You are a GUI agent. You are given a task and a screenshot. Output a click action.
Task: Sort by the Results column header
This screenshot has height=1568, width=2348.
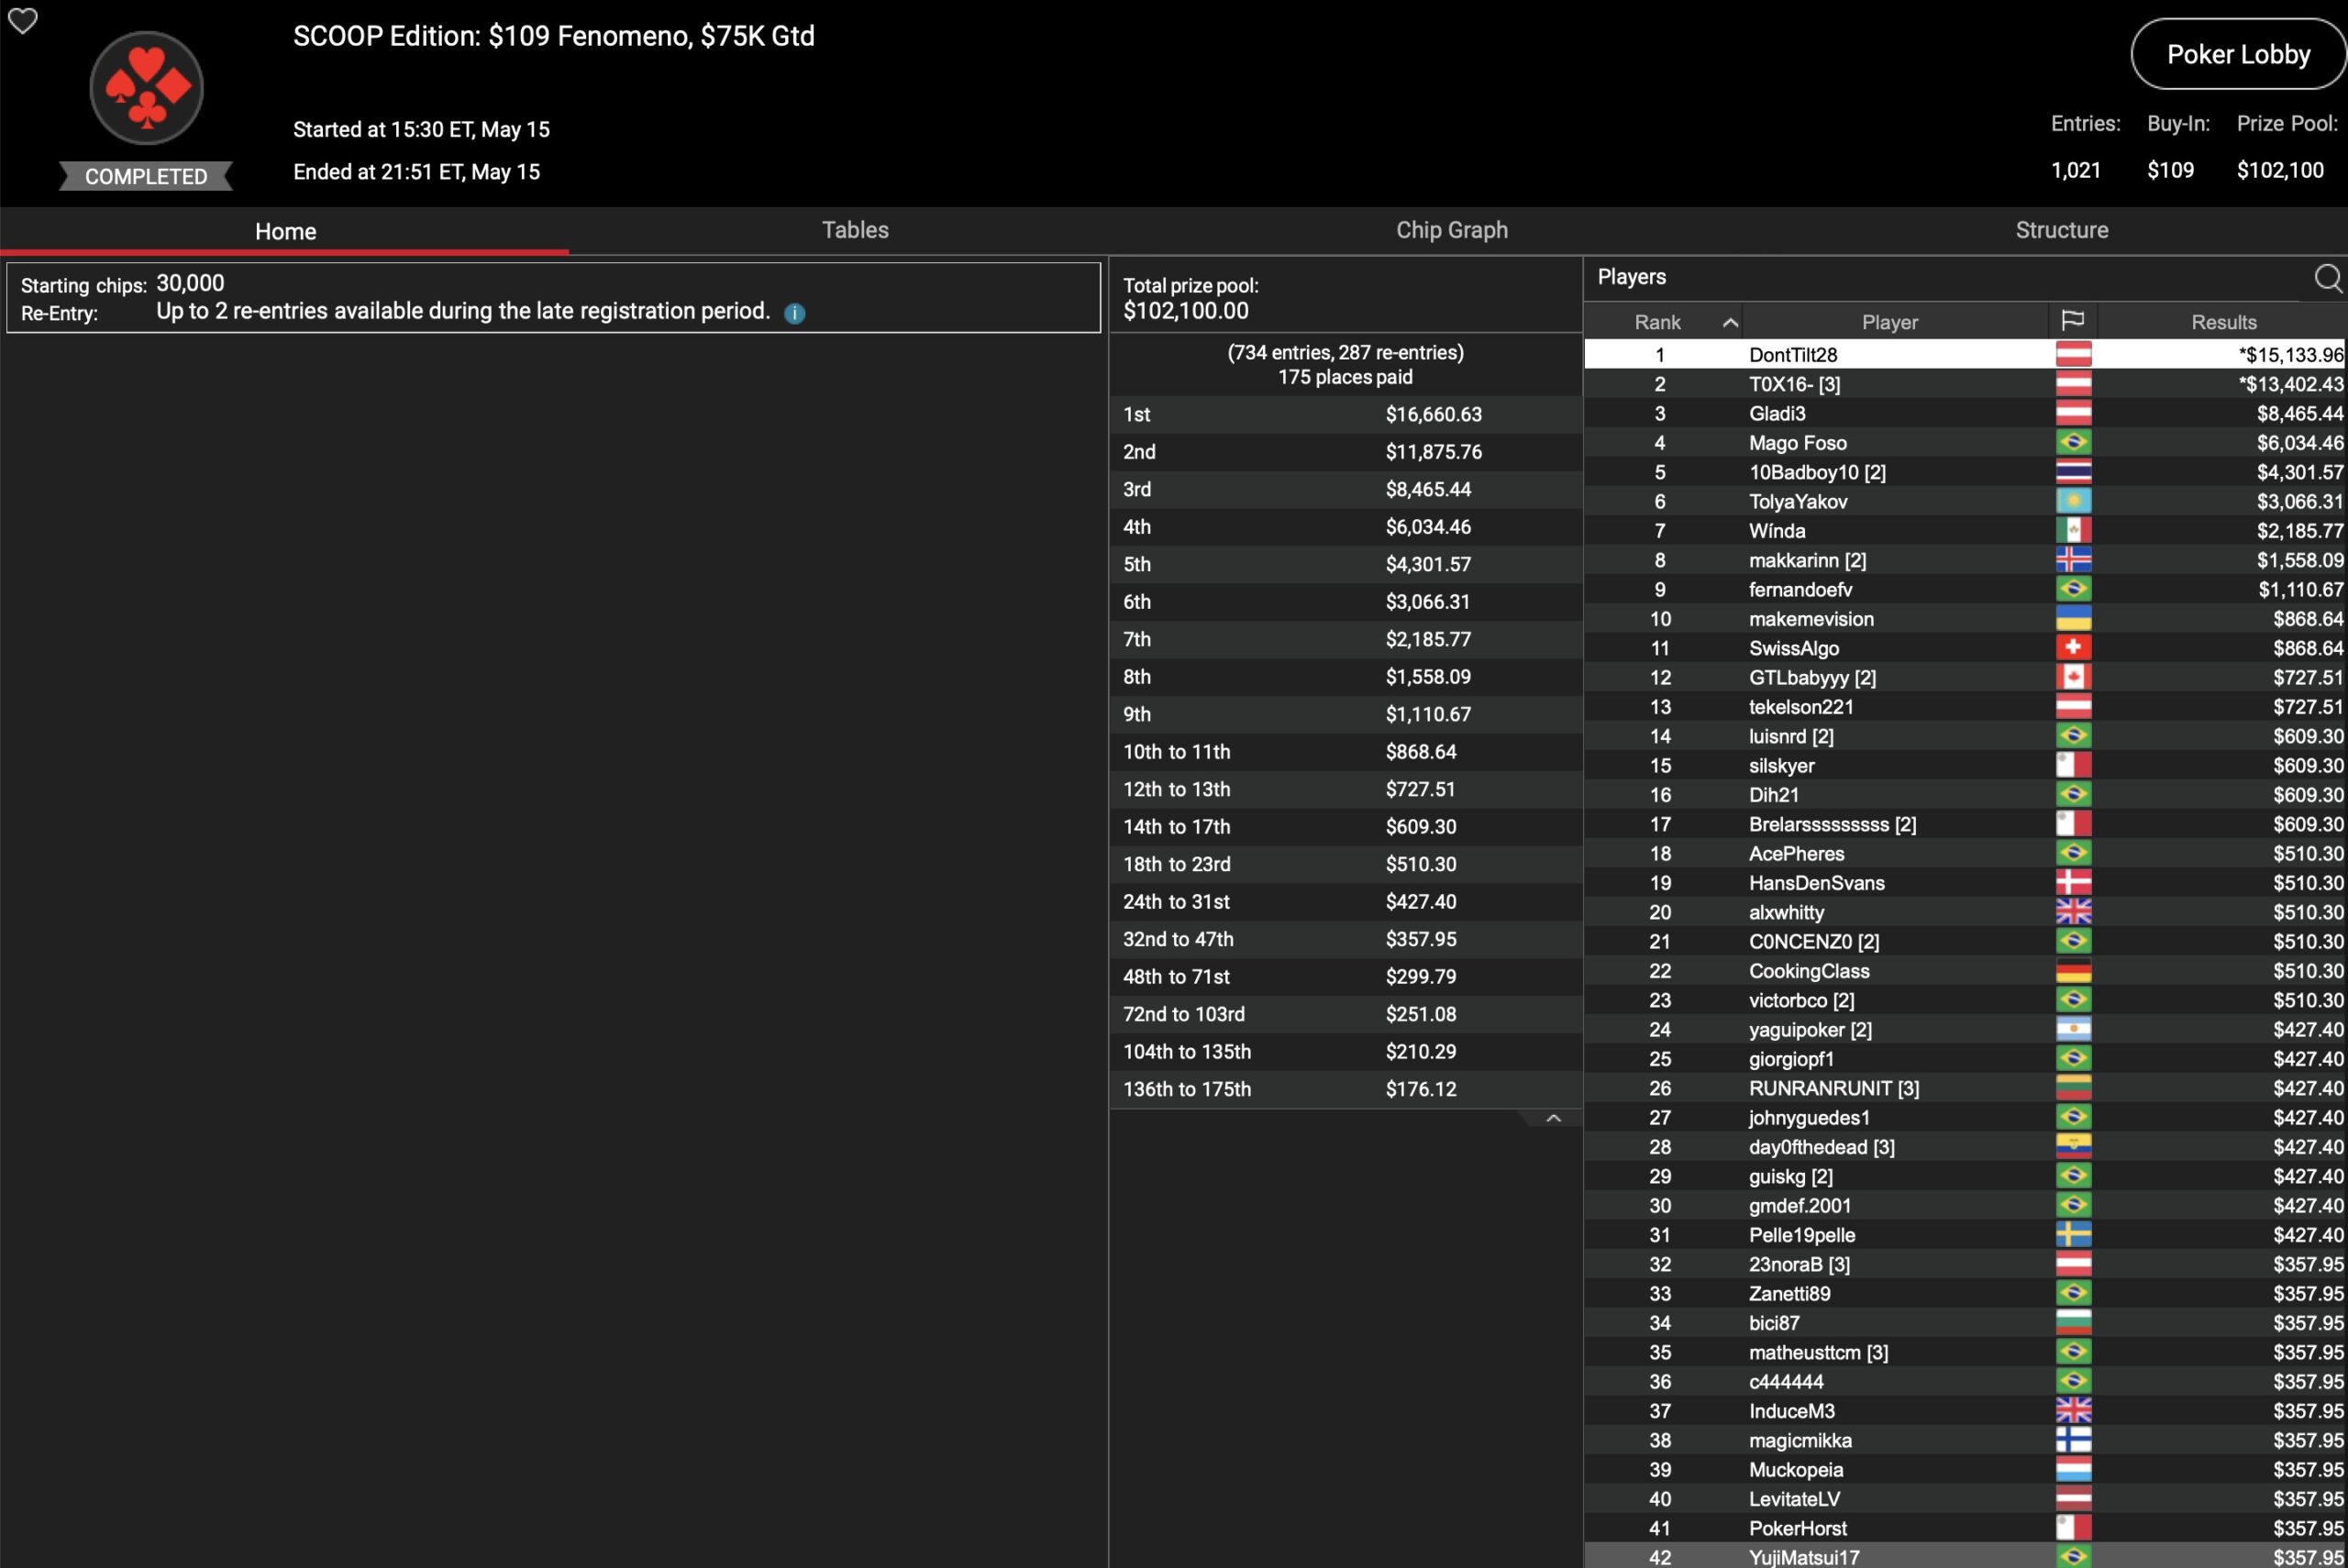point(2223,322)
